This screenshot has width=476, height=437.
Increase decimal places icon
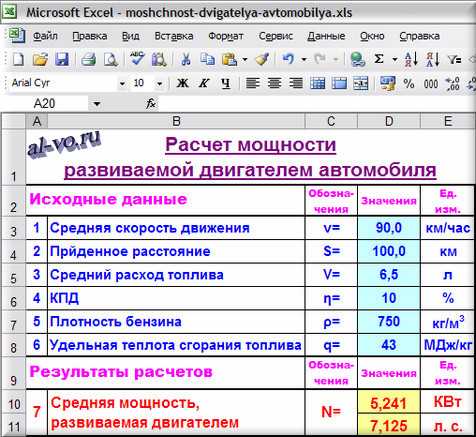pos(452,83)
